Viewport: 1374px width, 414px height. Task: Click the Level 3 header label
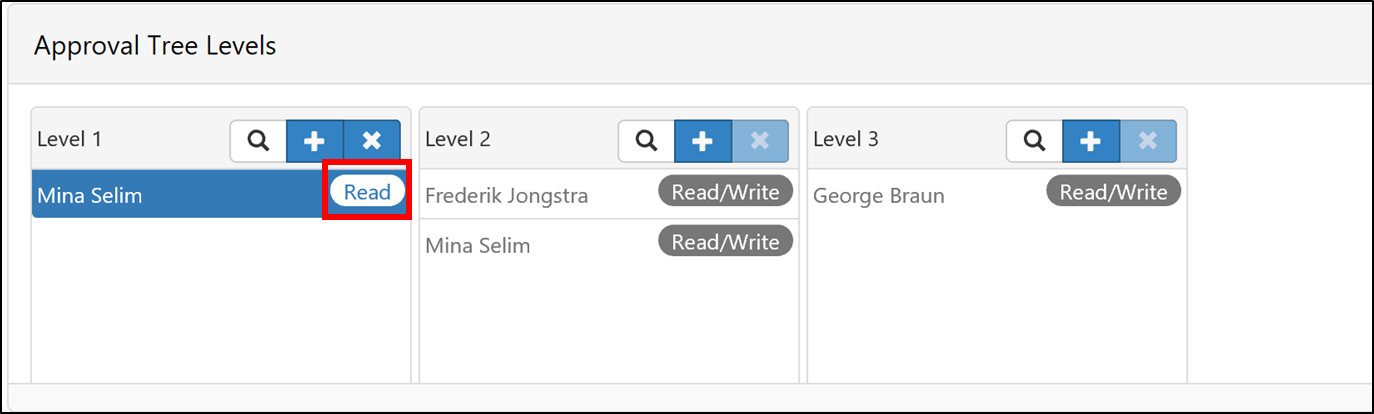click(x=846, y=139)
